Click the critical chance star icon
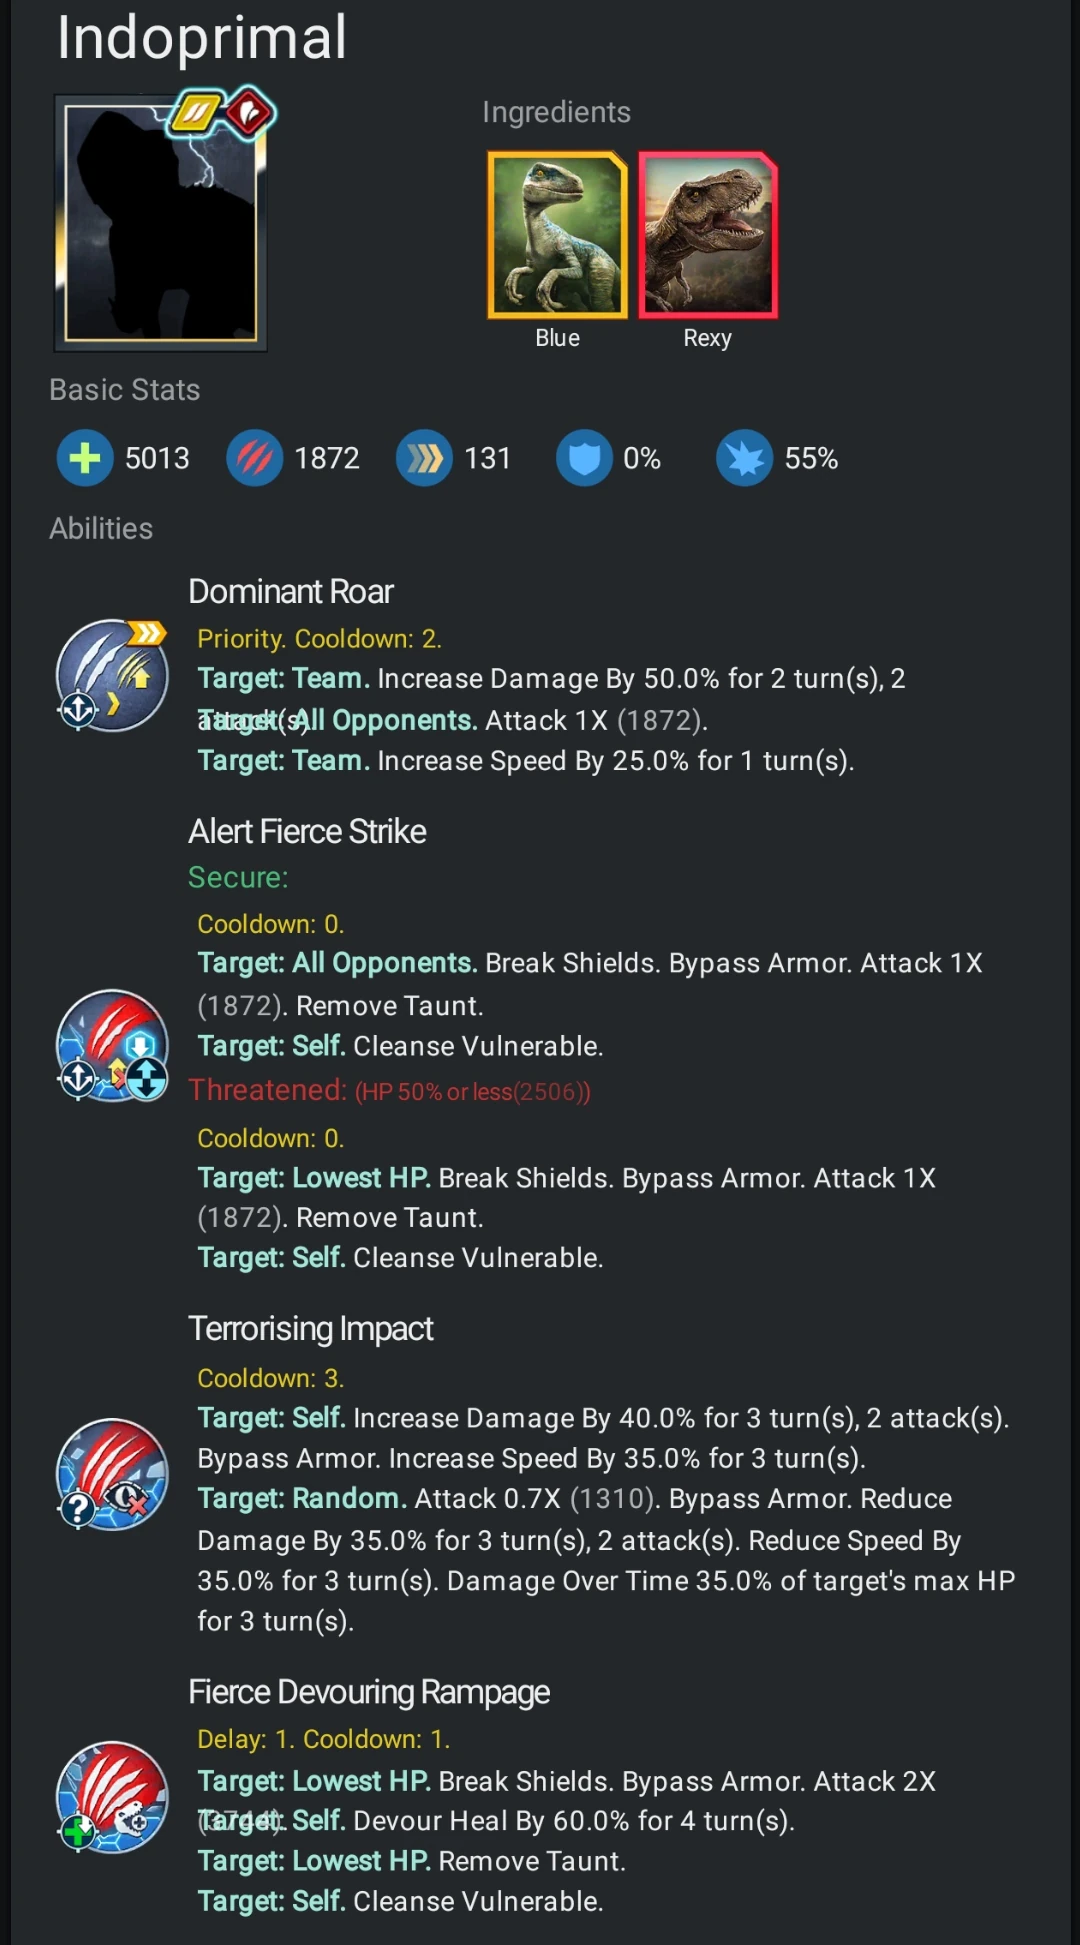The width and height of the screenshot is (1080, 1945). coord(744,458)
